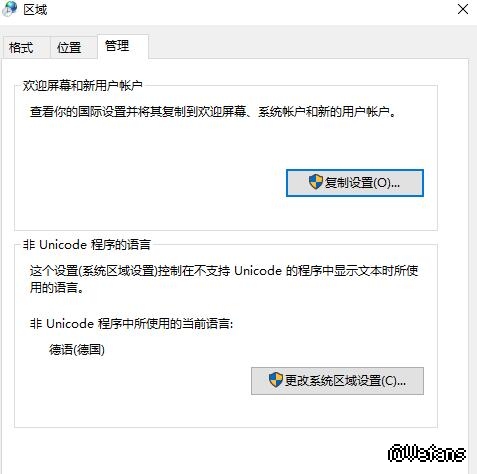
Task: Click the 欢迎屏幕和新用户帐户 group label
Action: (83, 86)
